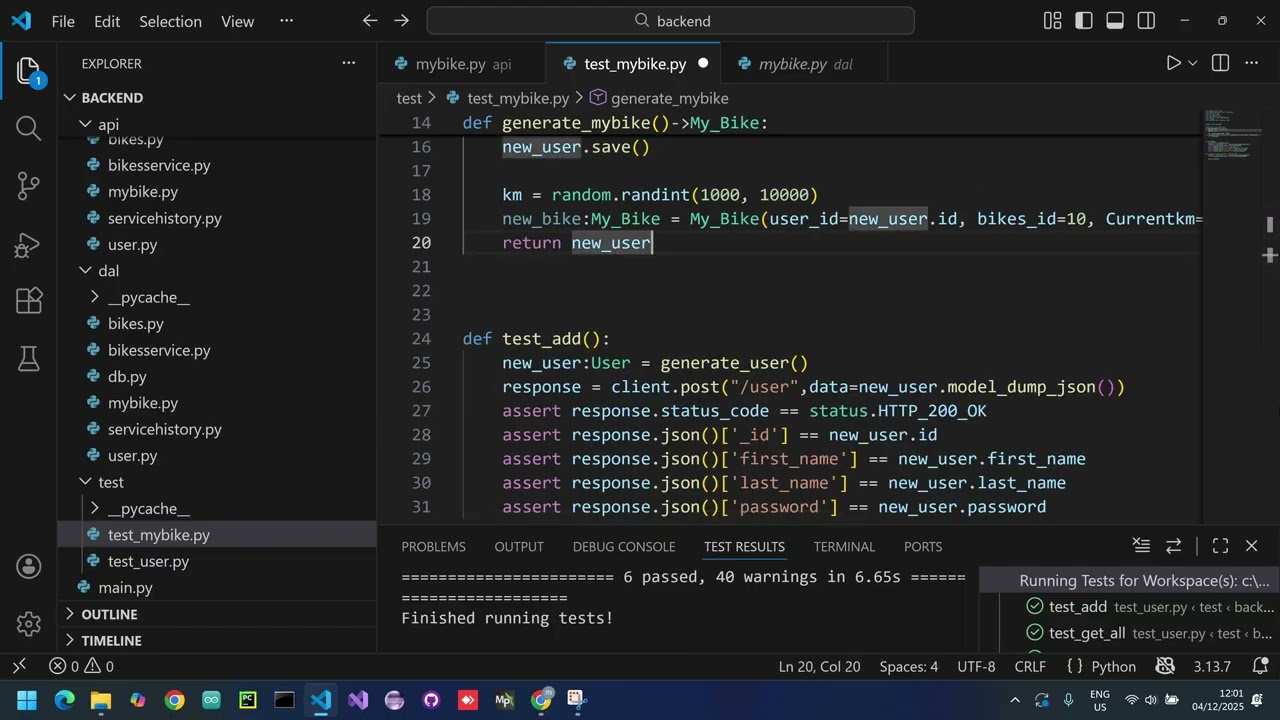Open the Run and Debug view

point(28,243)
